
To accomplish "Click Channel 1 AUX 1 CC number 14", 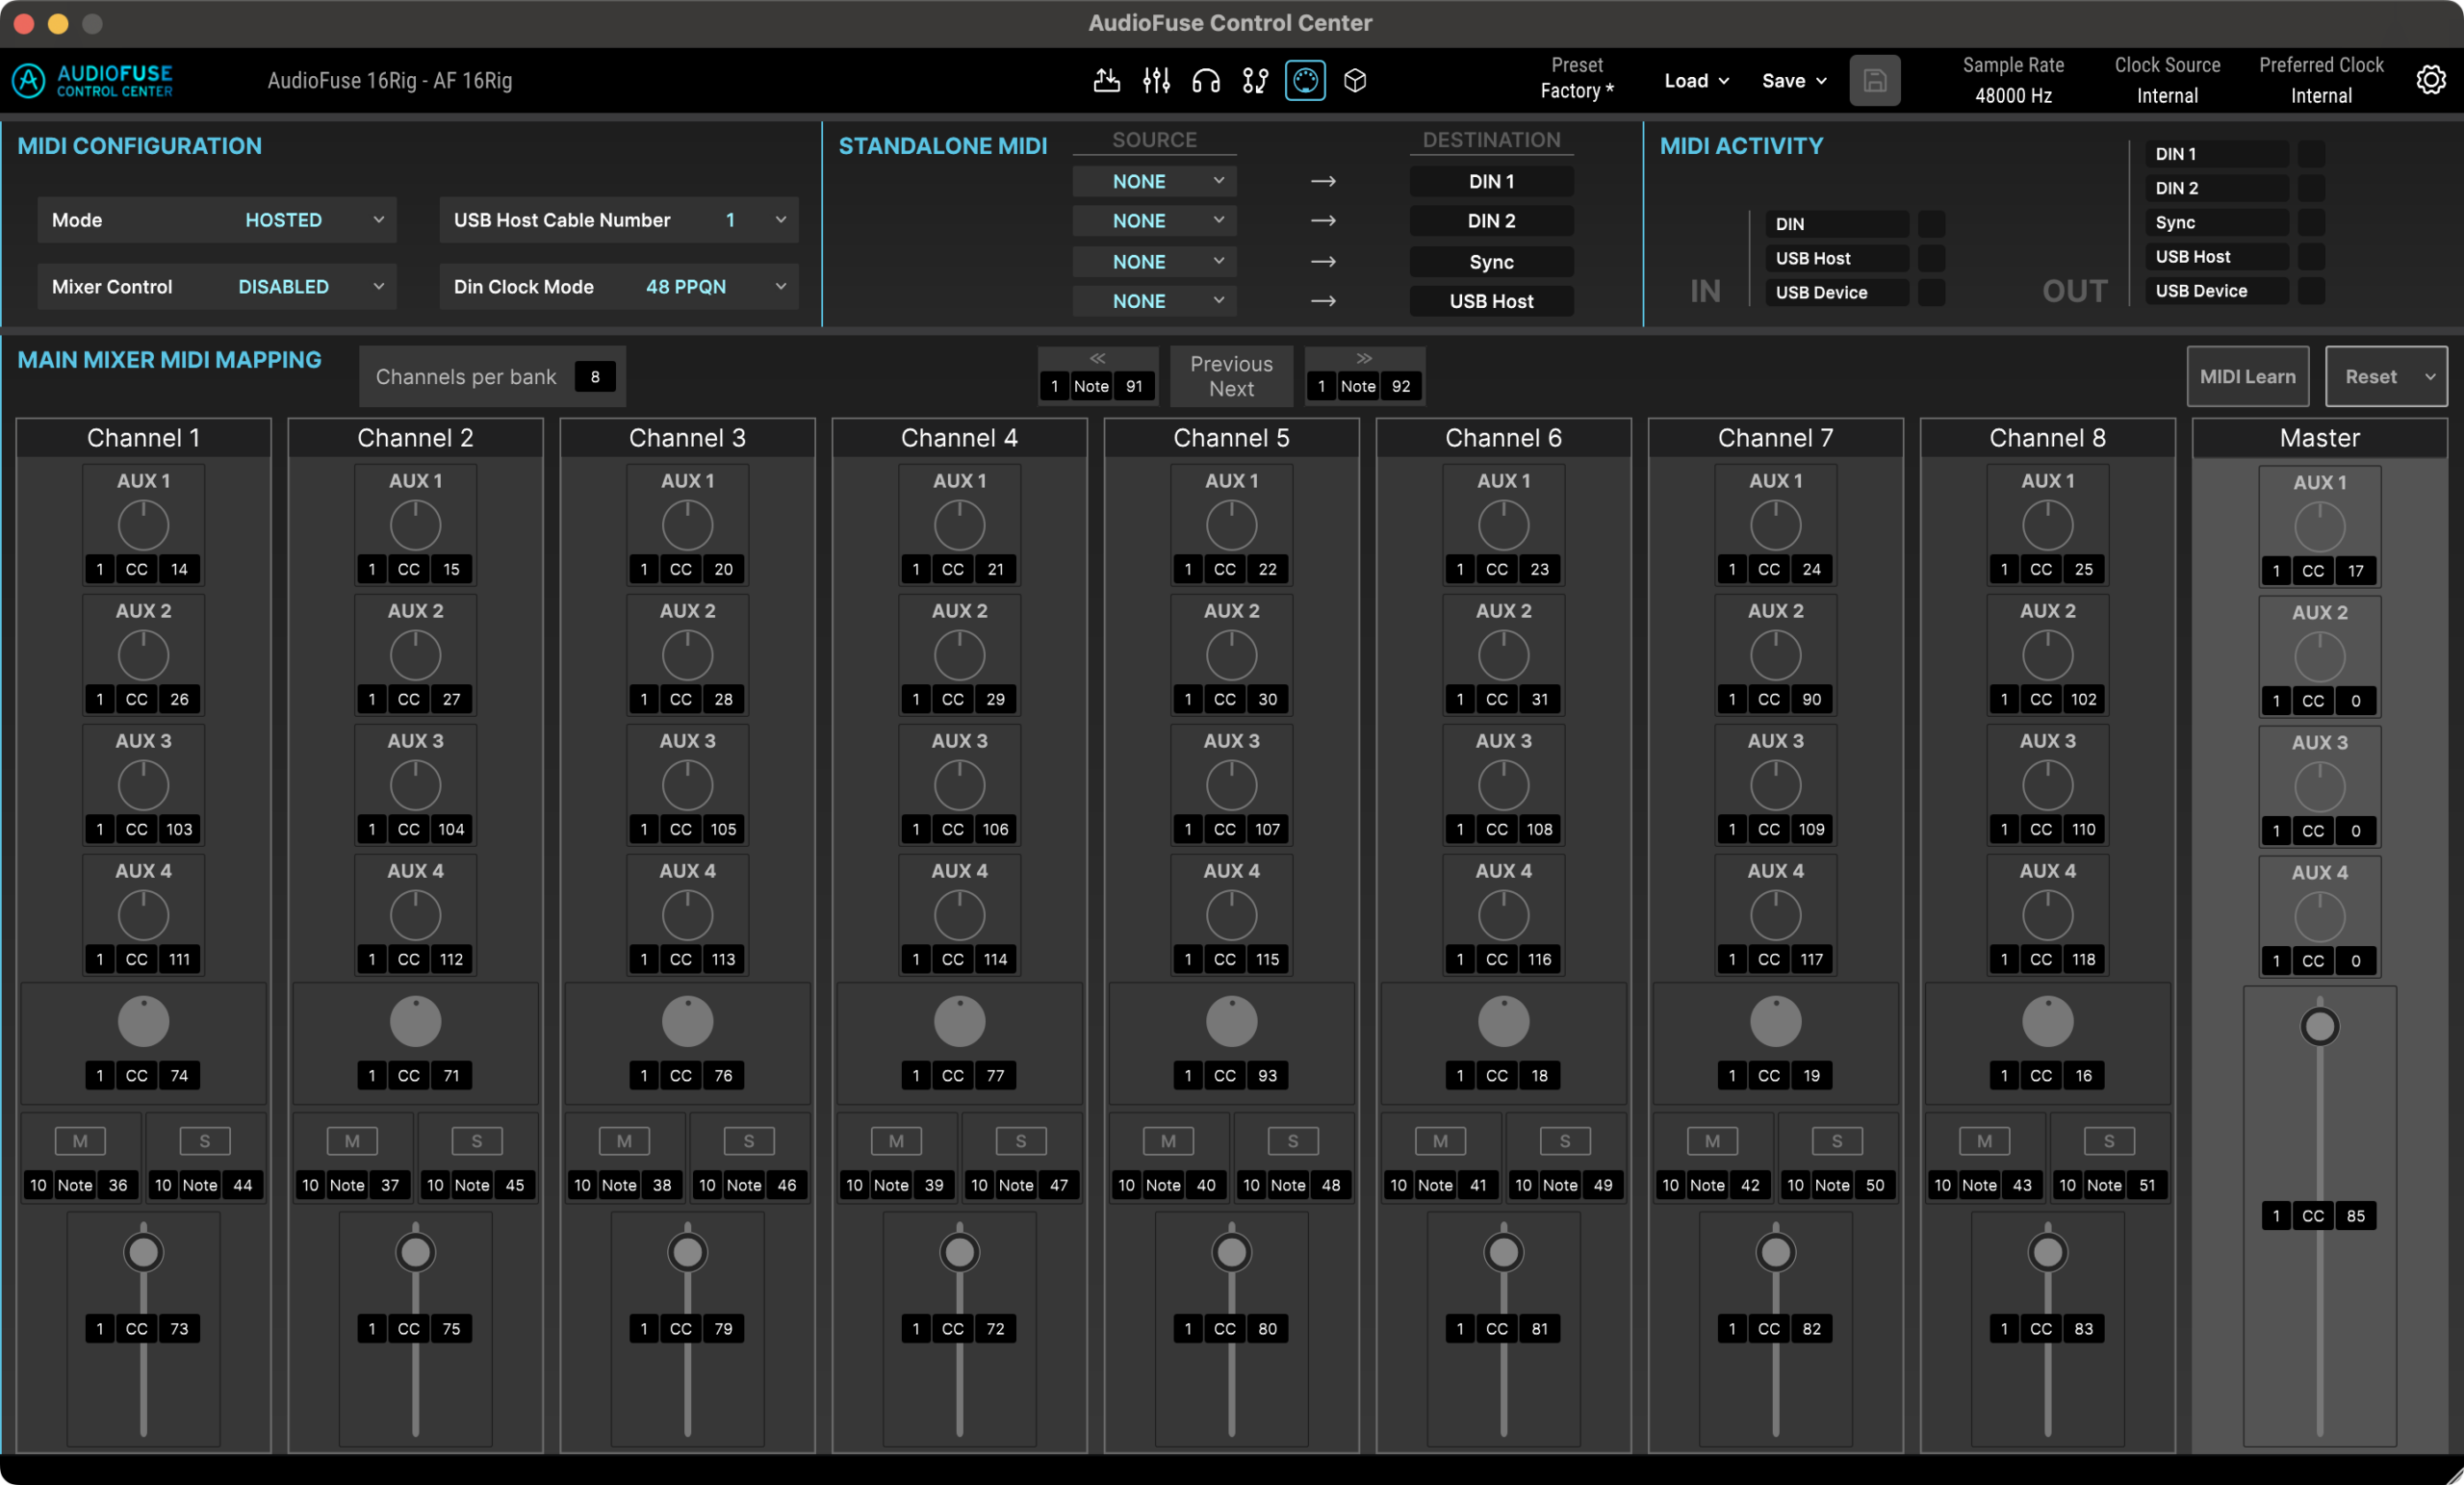I will pos(179,569).
